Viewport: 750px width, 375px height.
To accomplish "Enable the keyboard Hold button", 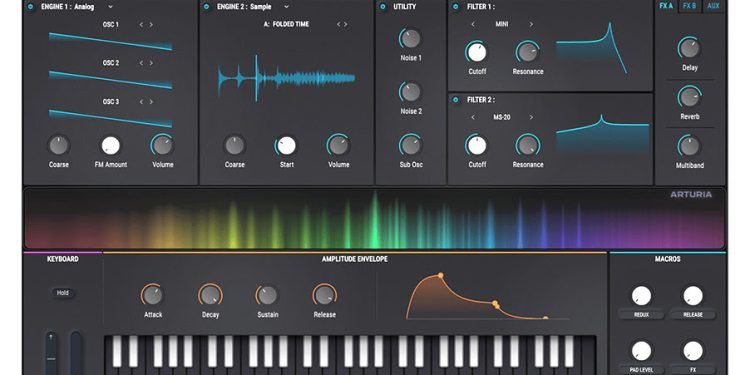I will (63, 293).
